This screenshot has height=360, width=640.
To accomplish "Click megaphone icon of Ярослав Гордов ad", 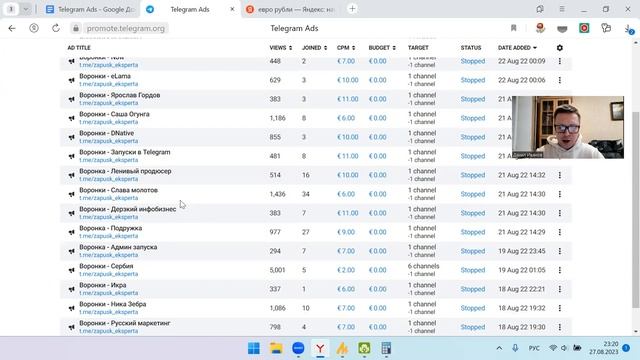I will pyautogui.click(x=72, y=99).
